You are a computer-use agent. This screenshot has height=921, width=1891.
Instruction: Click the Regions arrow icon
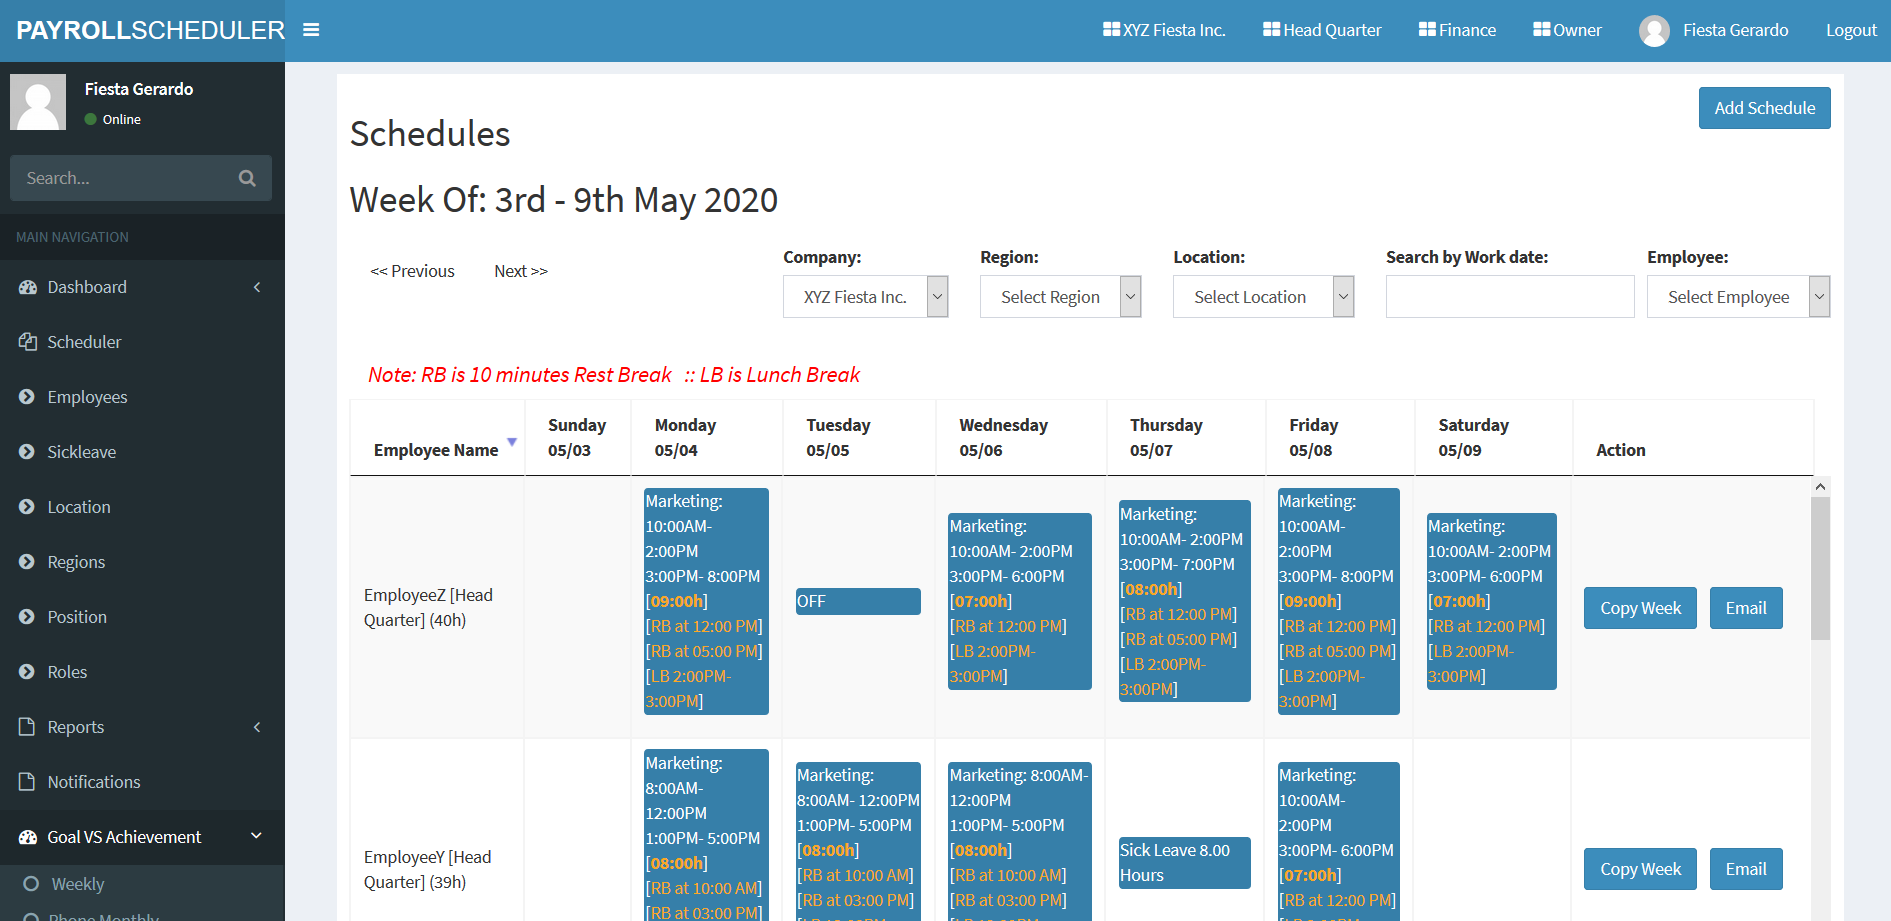click(x=27, y=562)
